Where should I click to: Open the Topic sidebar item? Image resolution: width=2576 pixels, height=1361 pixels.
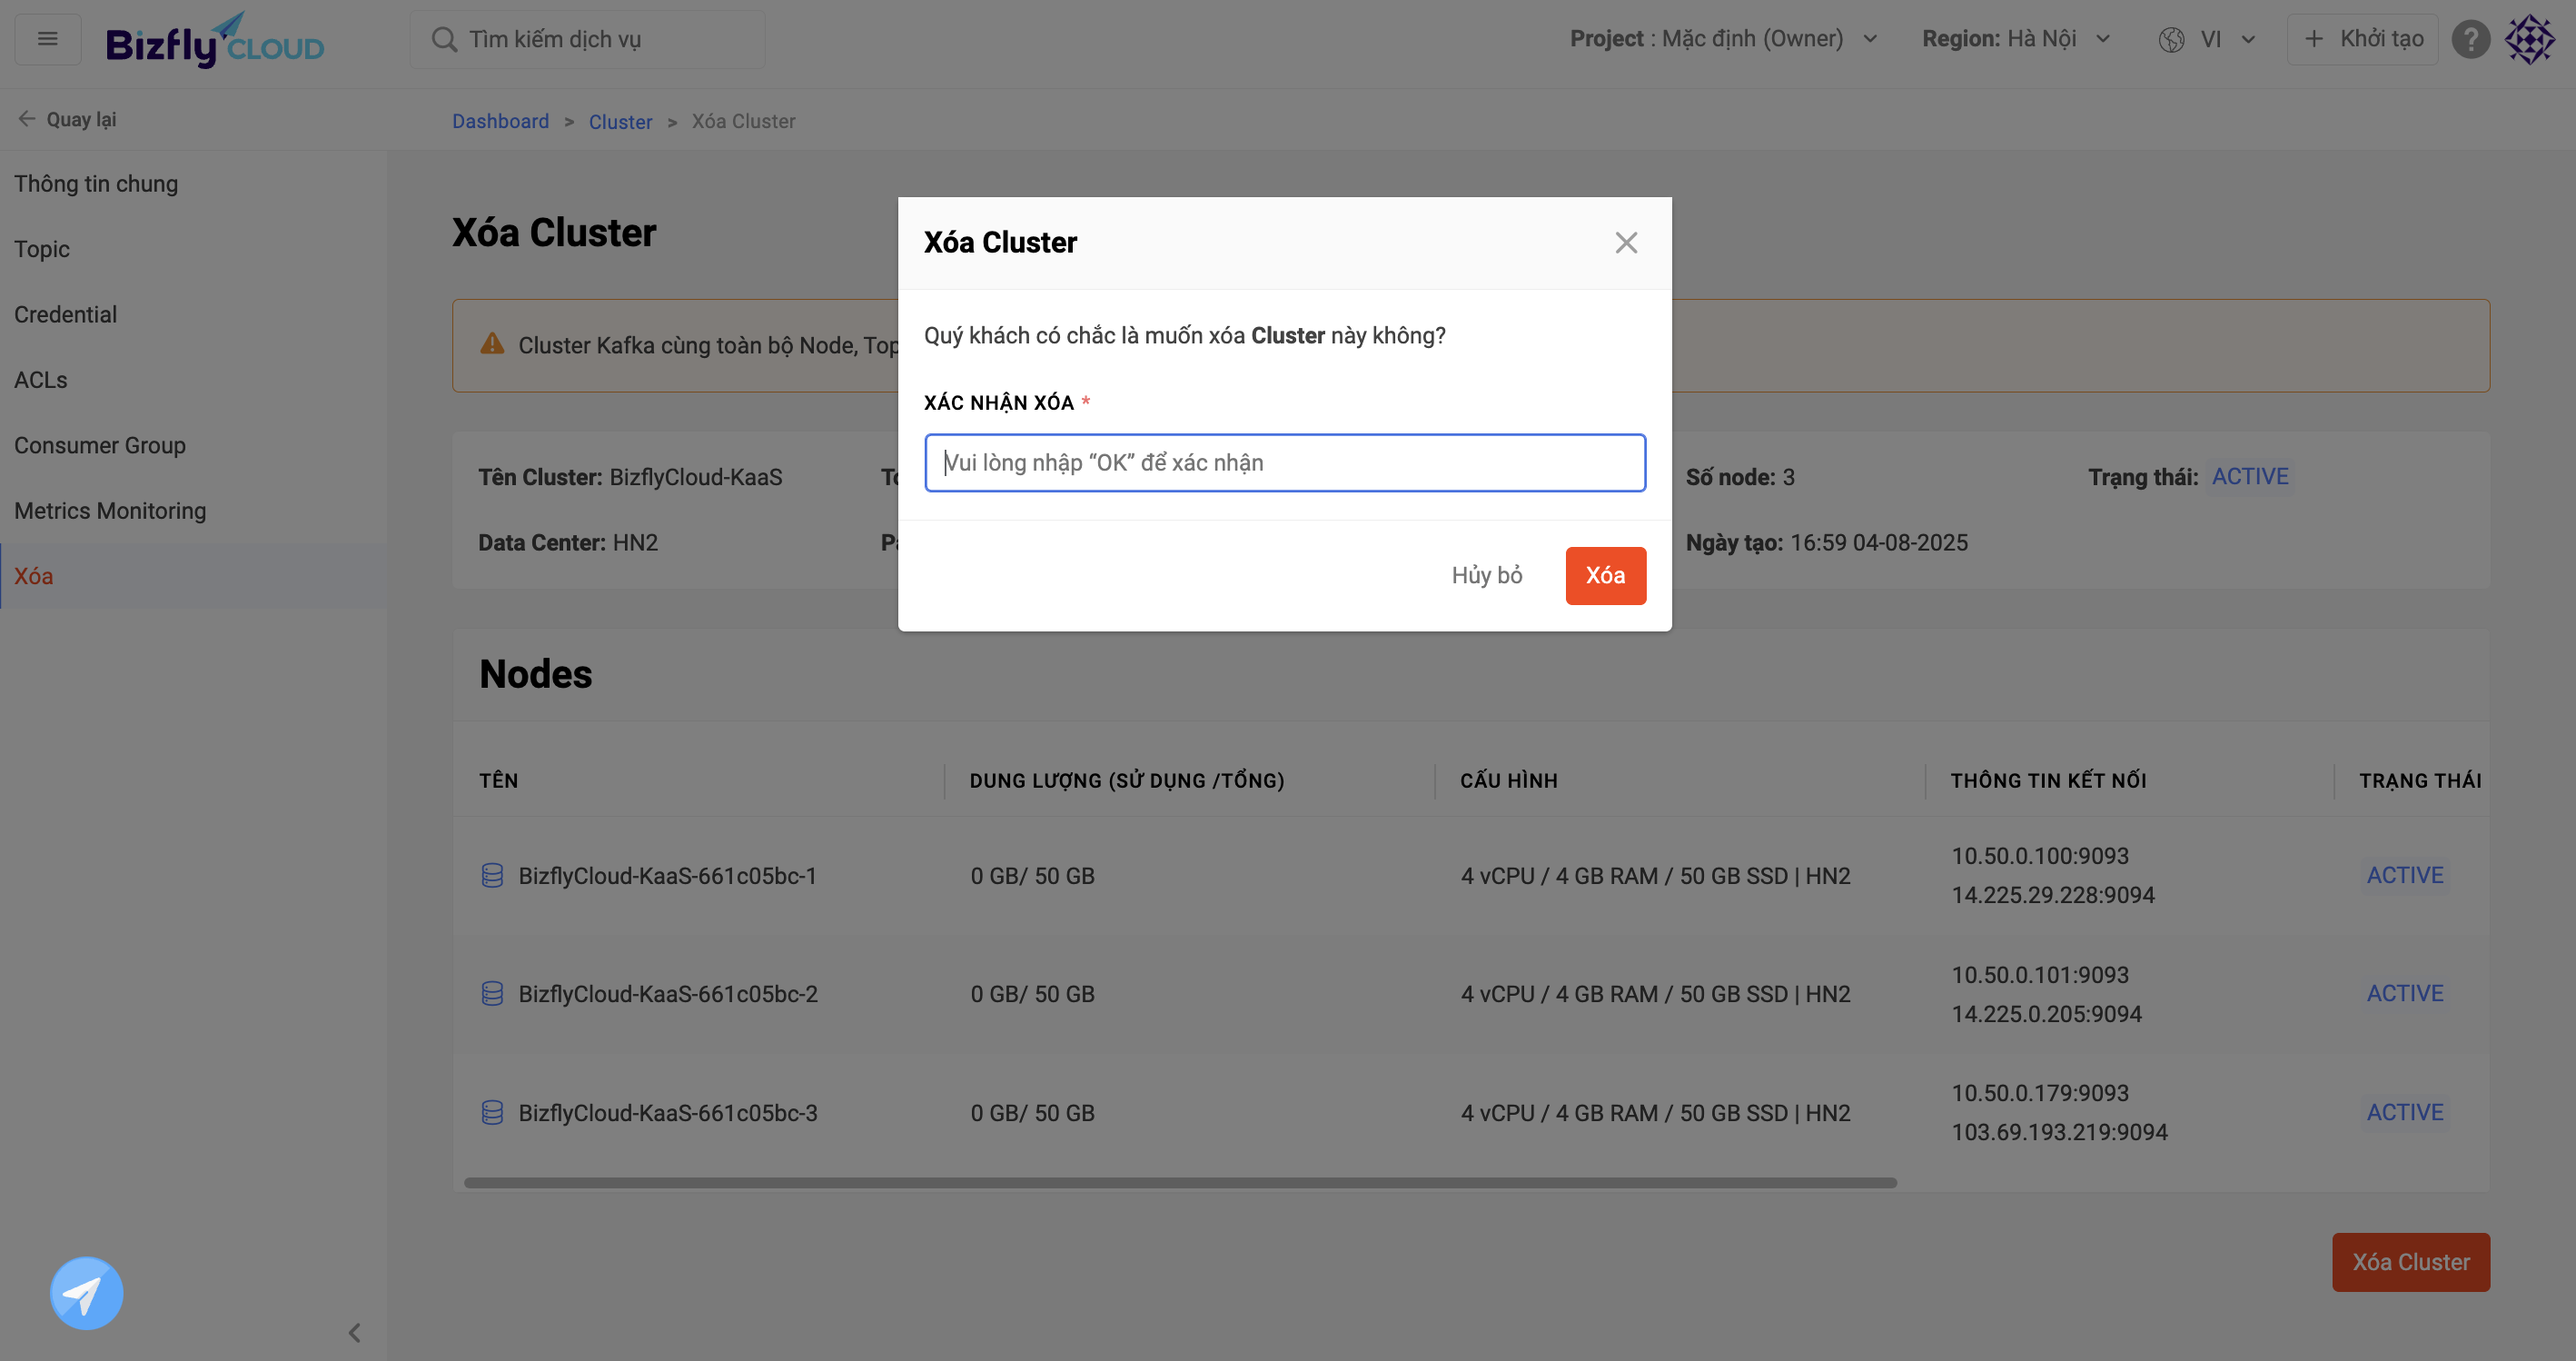tap(42, 249)
